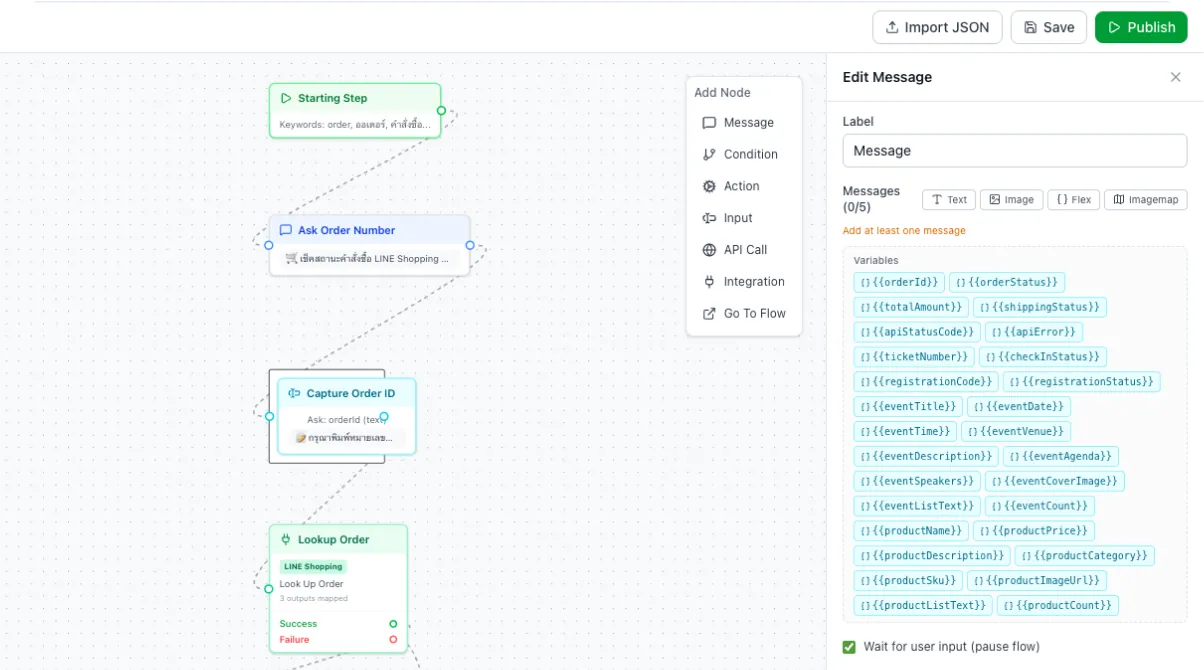The width and height of the screenshot is (1204, 670).
Task: Click the LINE Shopping badge on Lookup Order
Action: [x=313, y=567]
